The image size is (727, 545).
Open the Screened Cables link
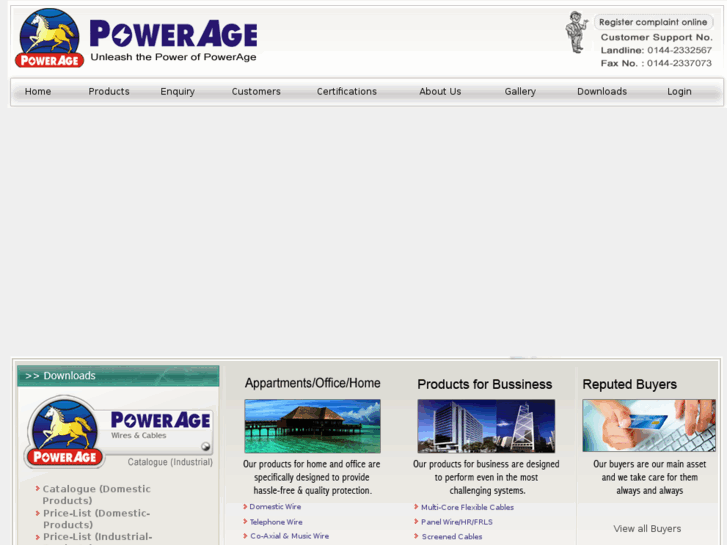click(x=452, y=536)
